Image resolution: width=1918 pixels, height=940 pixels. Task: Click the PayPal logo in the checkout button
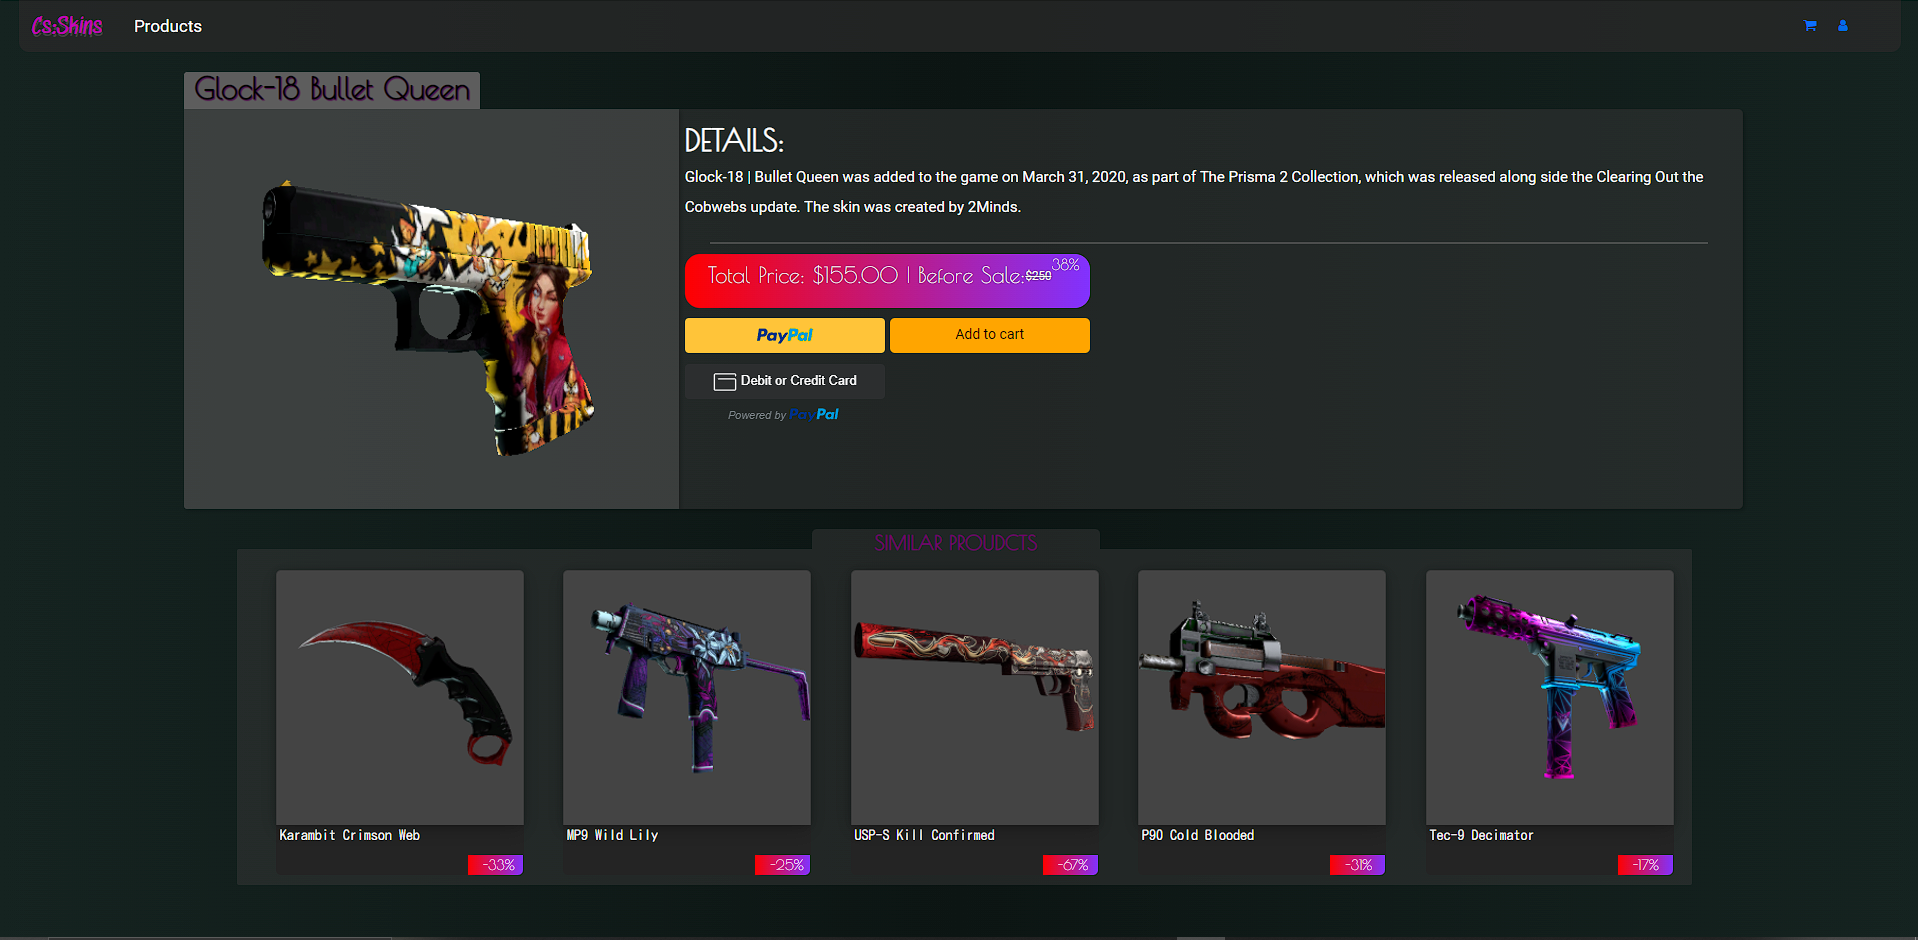[x=784, y=335]
